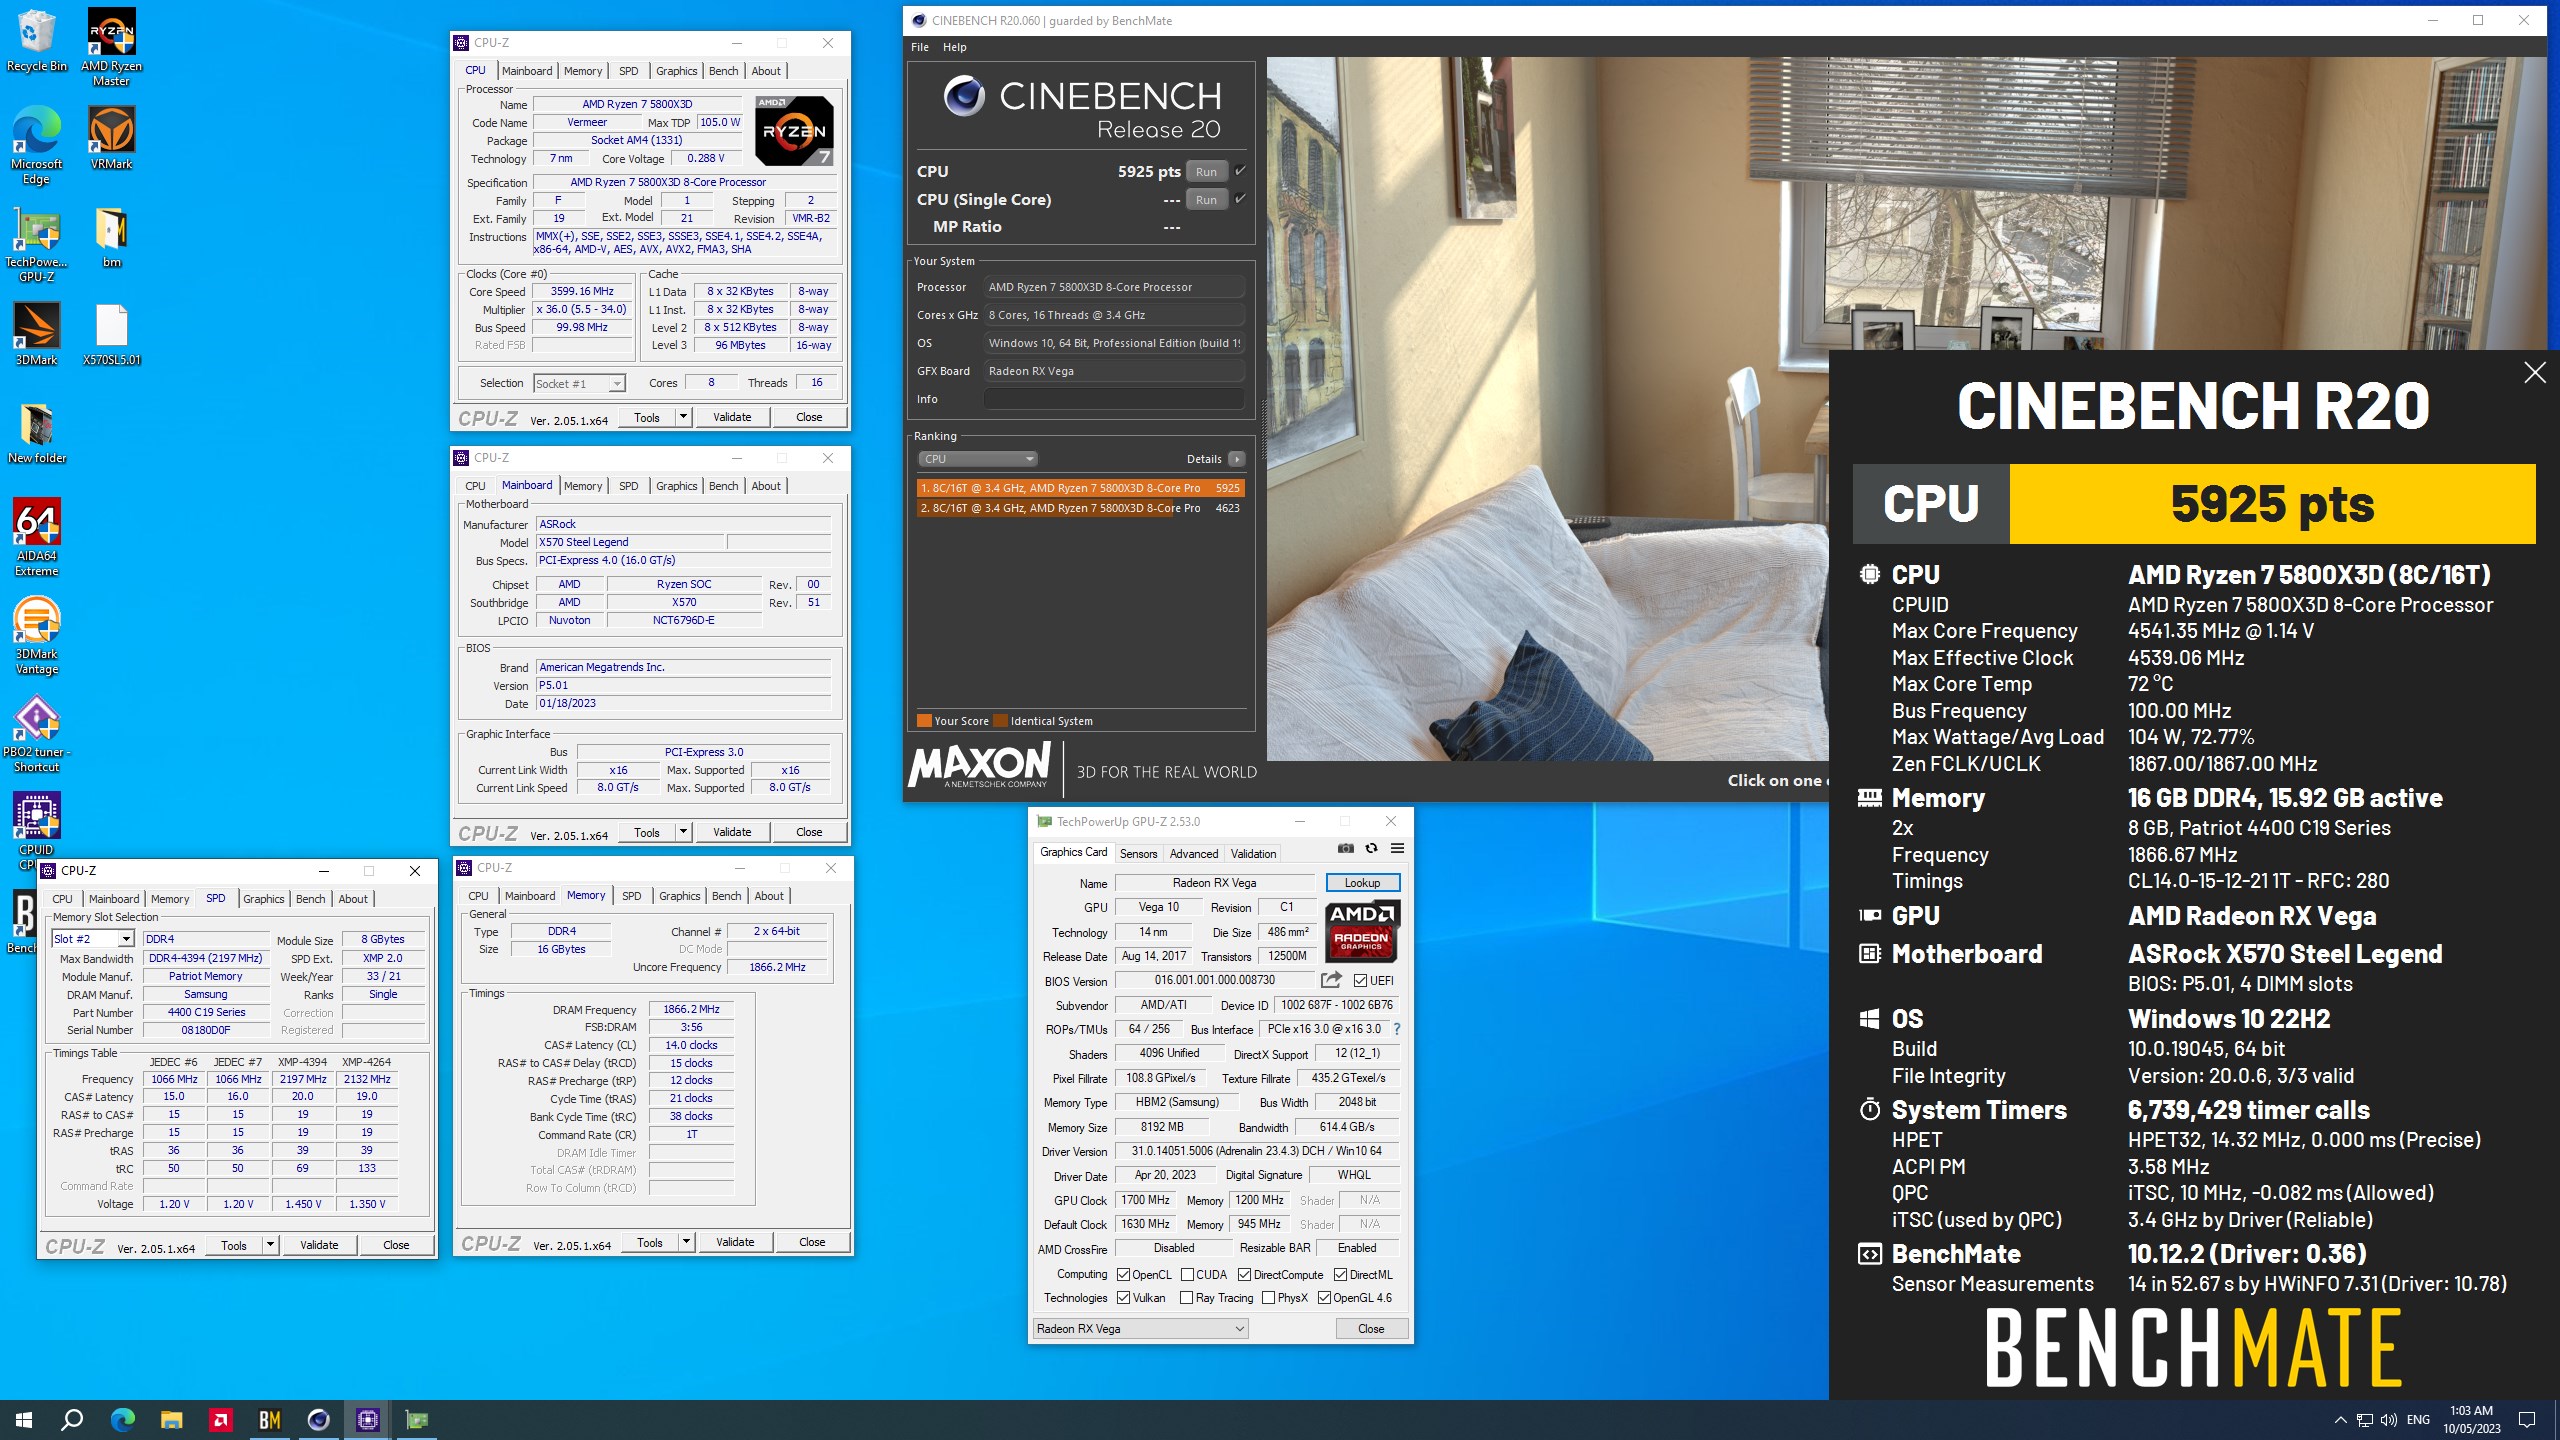The height and width of the screenshot is (1440, 2560).
Task: Click the BIOS export share icon in GPU-Z
Action: 1331,980
